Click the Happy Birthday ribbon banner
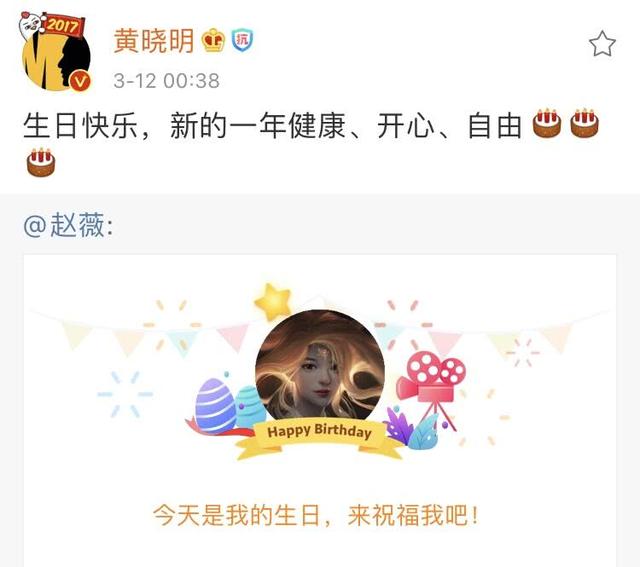640x567 pixels. (320, 438)
